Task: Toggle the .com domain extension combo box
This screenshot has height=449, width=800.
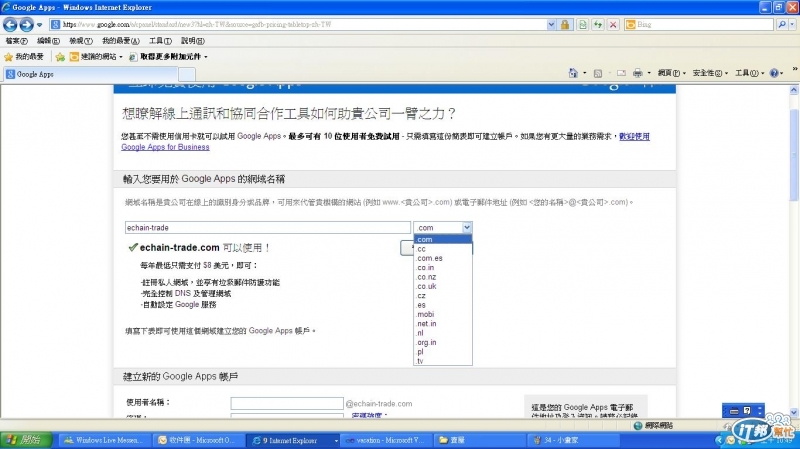Action: click(443, 228)
